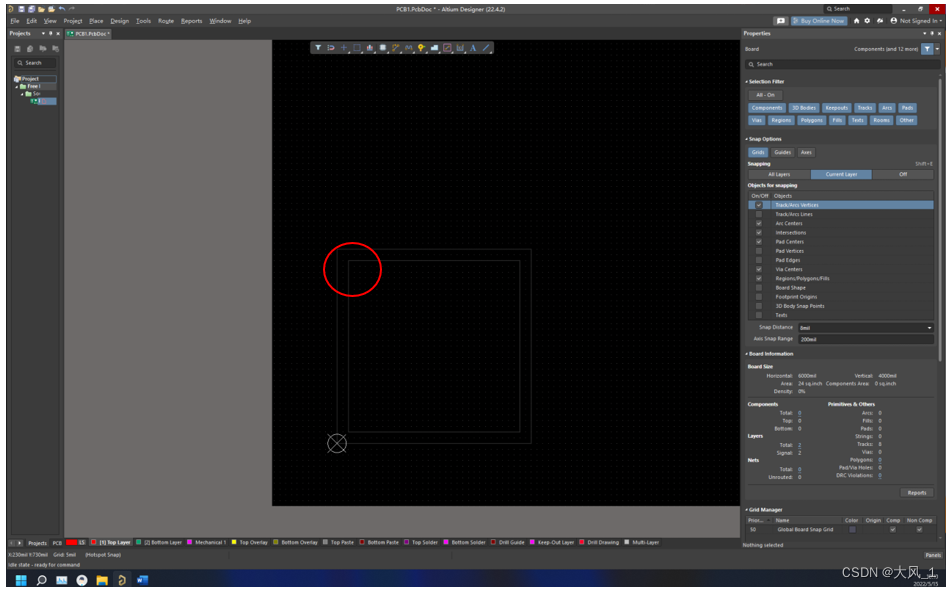Open the notifications chat icon near Buy Online Now
952x589 pixels.
[781, 21]
